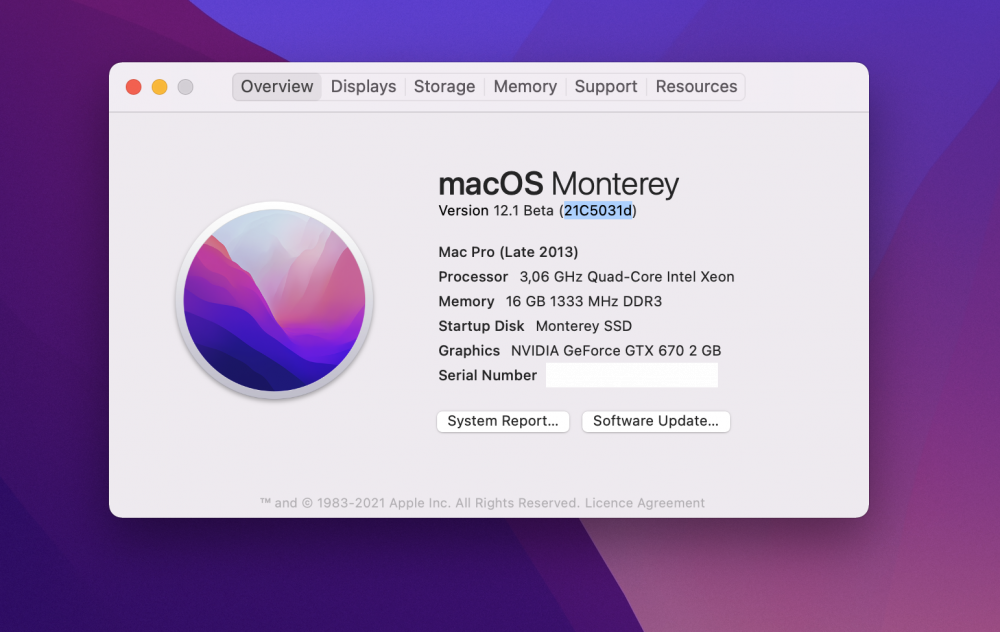
Task: Click the Startup Disk label
Action: [x=482, y=326]
